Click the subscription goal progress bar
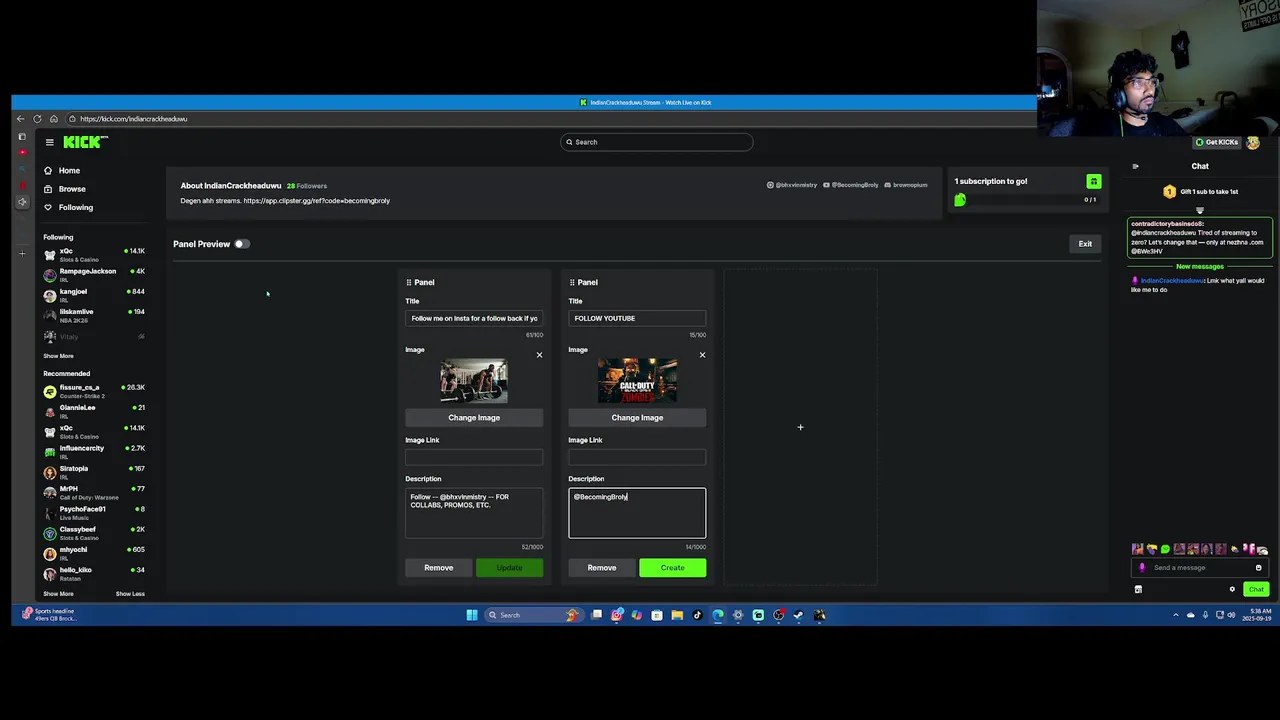Viewport: 1280px width, 720px height. click(x=1025, y=200)
